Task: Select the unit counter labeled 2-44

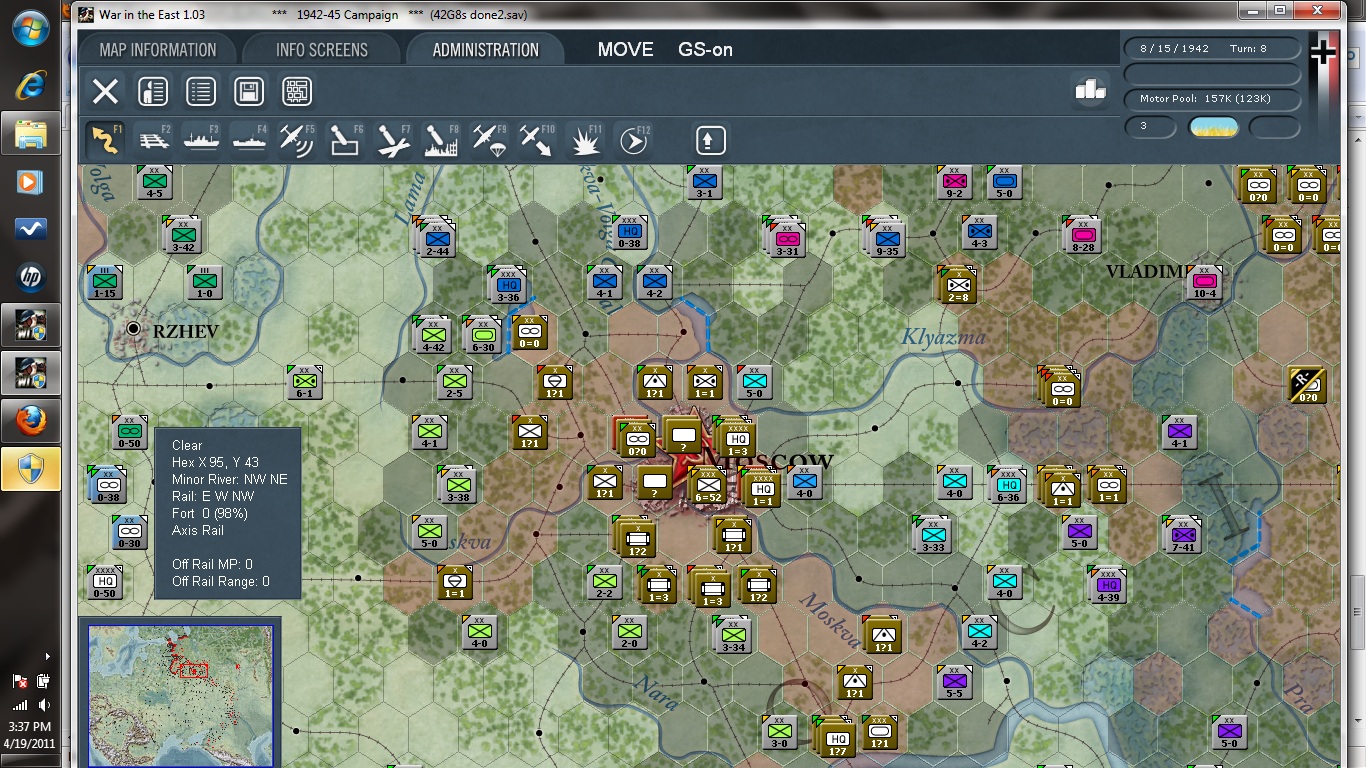Action: [x=436, y=238]
